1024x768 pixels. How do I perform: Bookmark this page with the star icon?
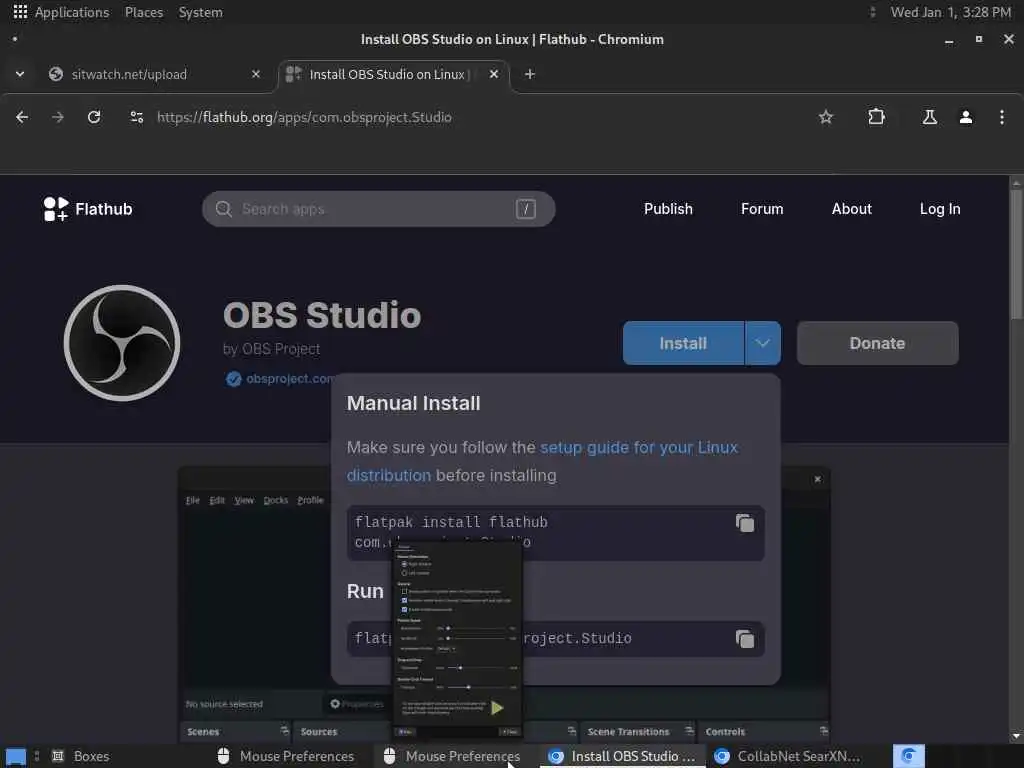point(826,117)
